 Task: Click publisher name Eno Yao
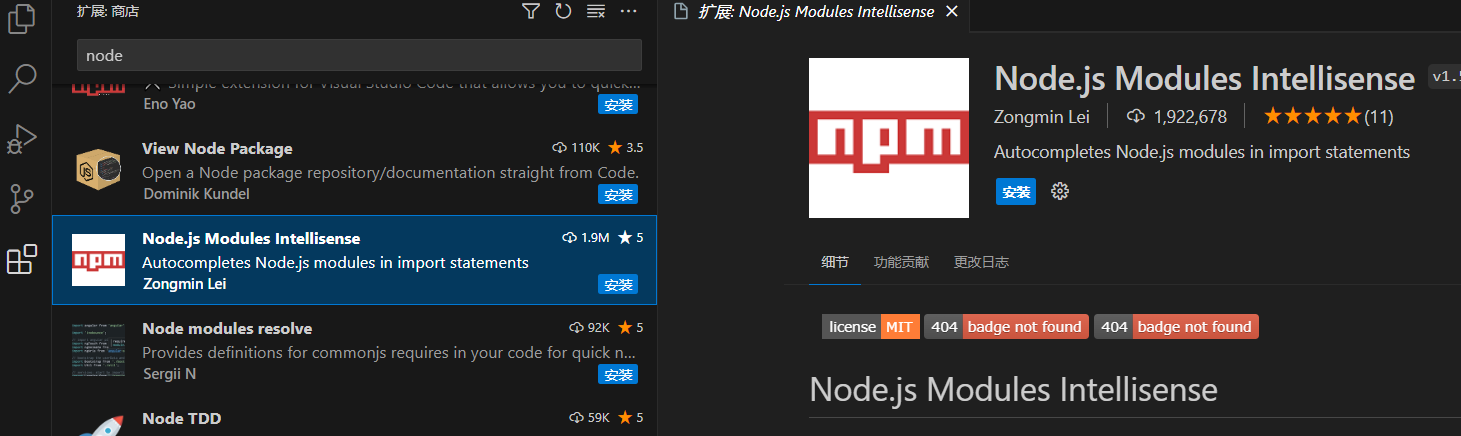(x=169, y=103)
